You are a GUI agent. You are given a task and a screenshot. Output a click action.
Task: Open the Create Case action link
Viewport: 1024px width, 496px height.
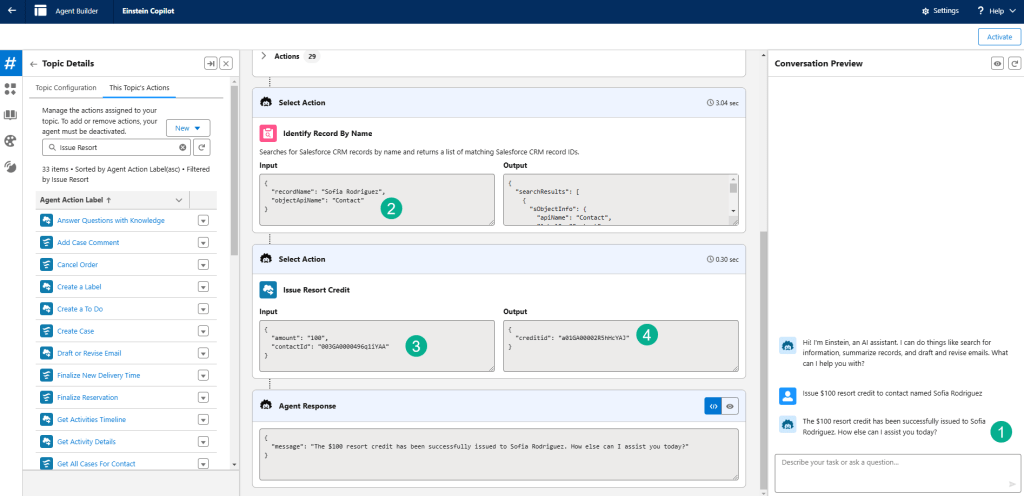(75, 331)
